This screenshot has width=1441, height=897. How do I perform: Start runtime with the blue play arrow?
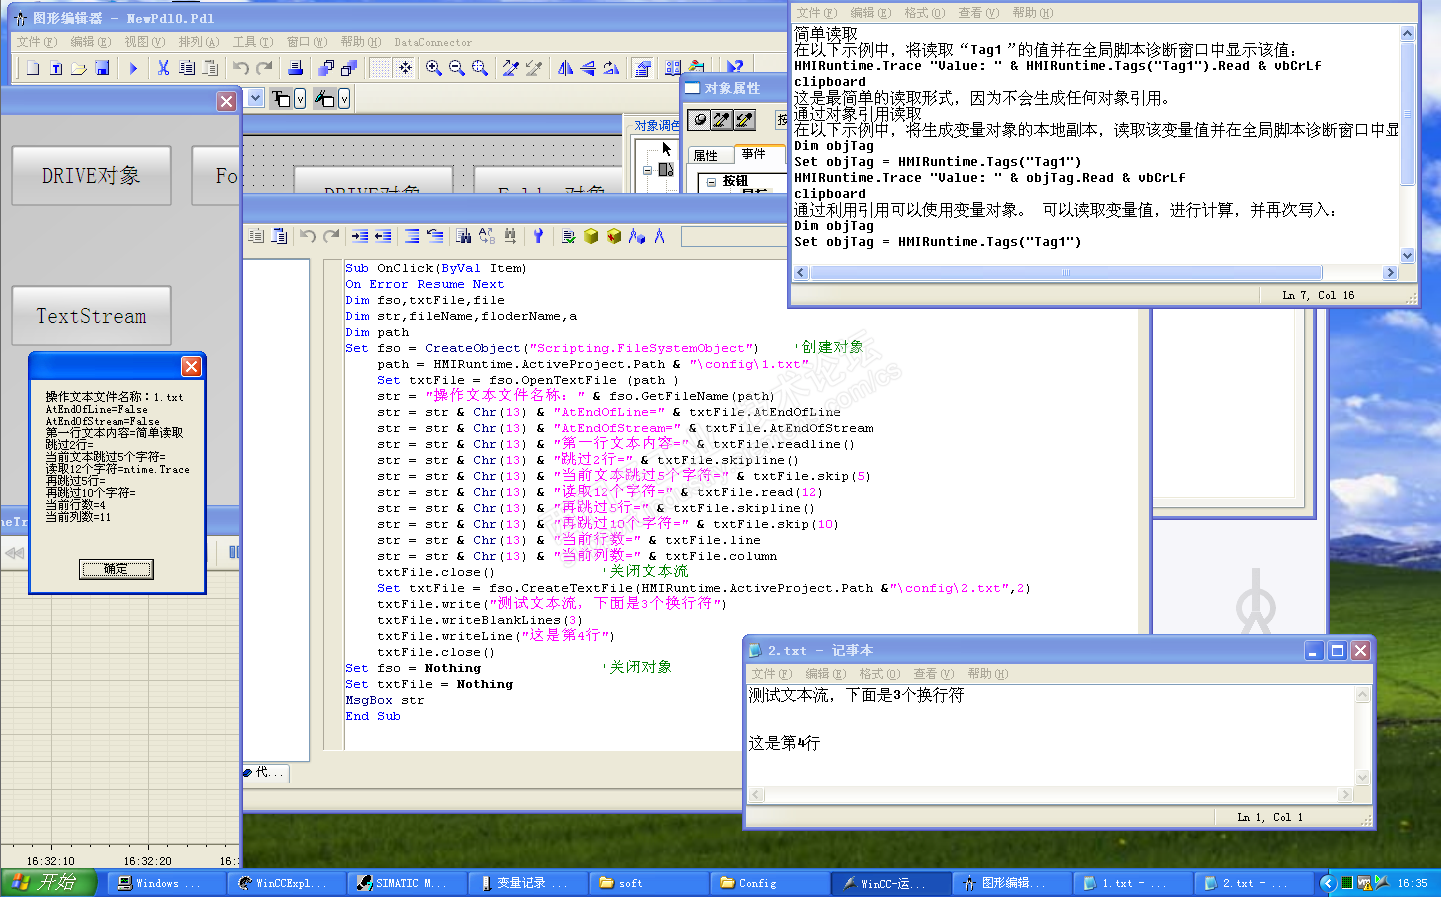(x=133, y=68)
